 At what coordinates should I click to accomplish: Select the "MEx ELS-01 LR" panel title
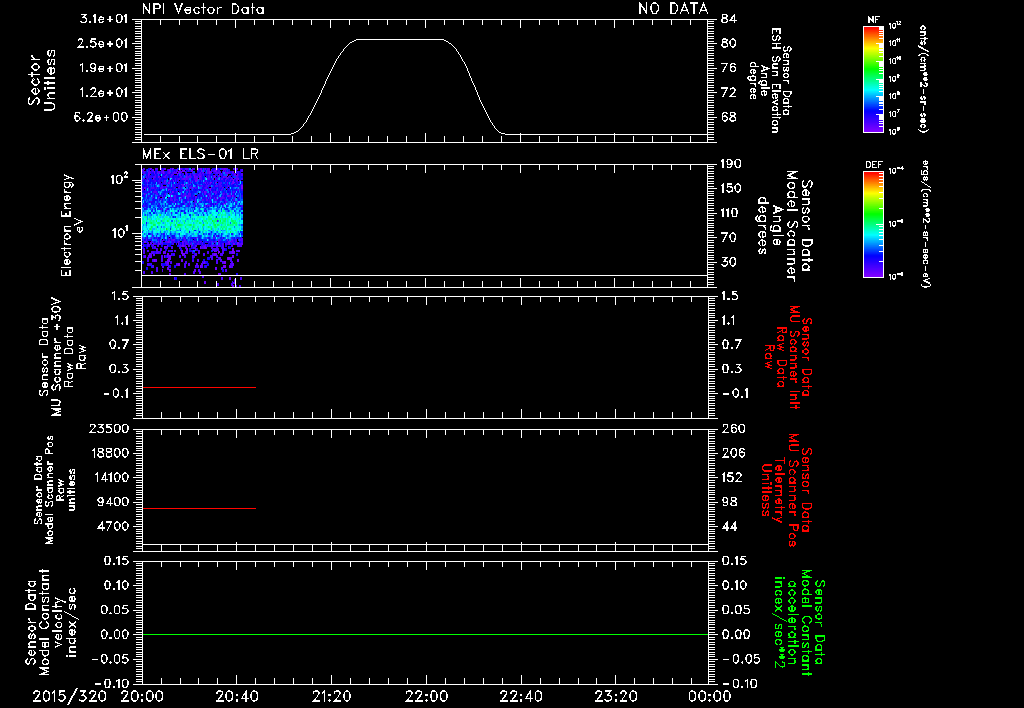(x=200, y=154)
